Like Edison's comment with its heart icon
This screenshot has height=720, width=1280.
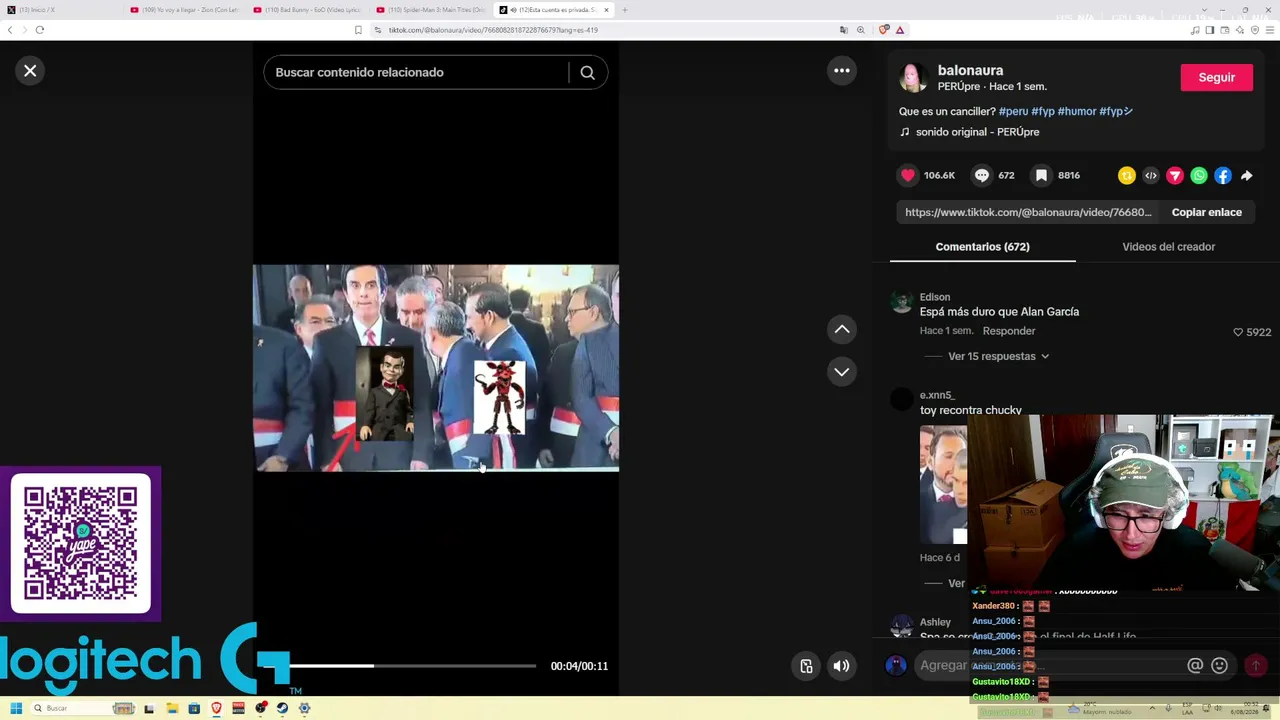1238,332
